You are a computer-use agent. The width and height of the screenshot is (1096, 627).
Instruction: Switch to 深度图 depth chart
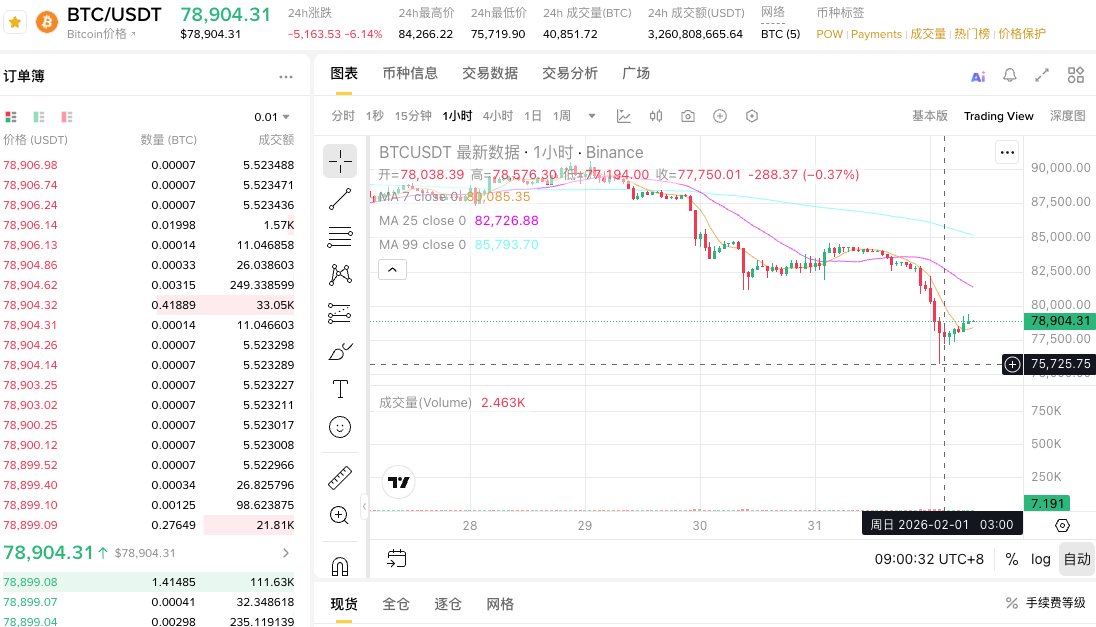(x=1067, y=116)
